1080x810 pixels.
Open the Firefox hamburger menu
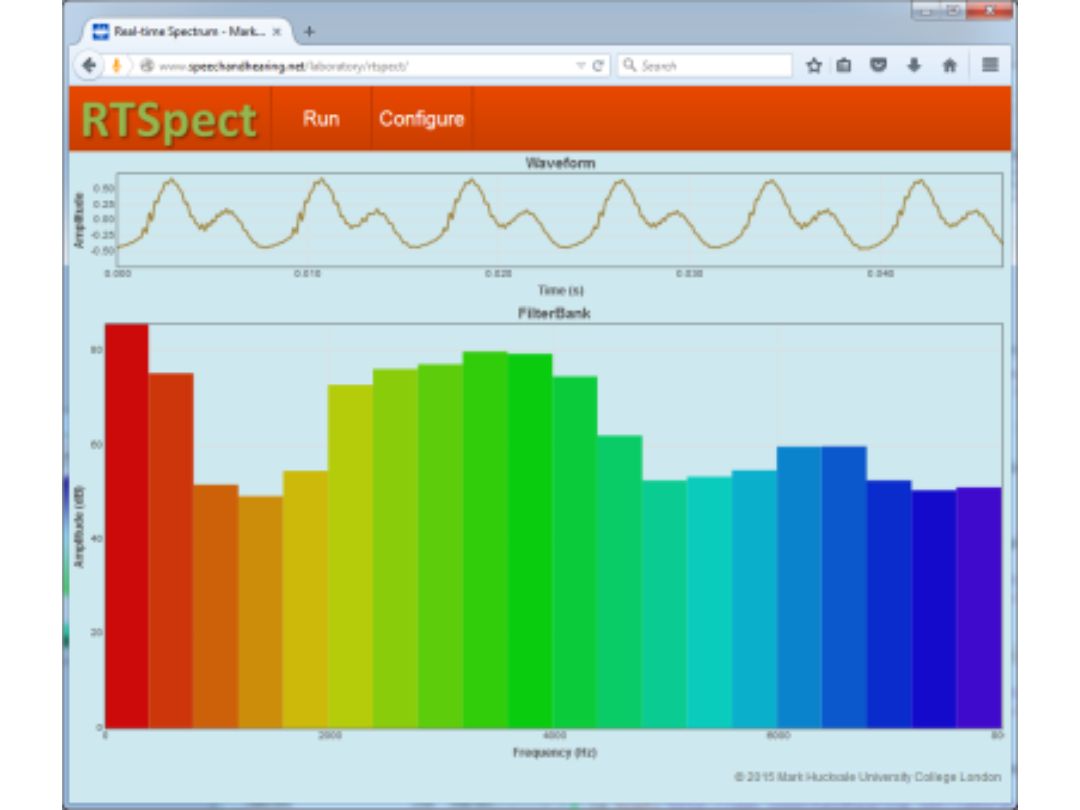coord(990,65)
